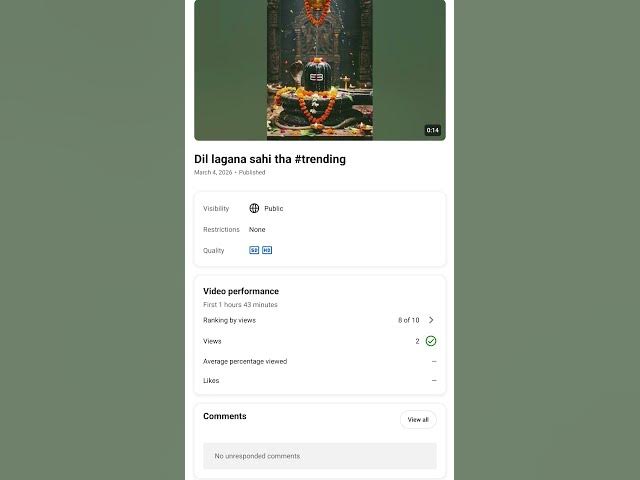Viewport: 640px width, 480px height.
Task: Click the Video performance heading
Action: pyautogui.click(x=241, y=291)
